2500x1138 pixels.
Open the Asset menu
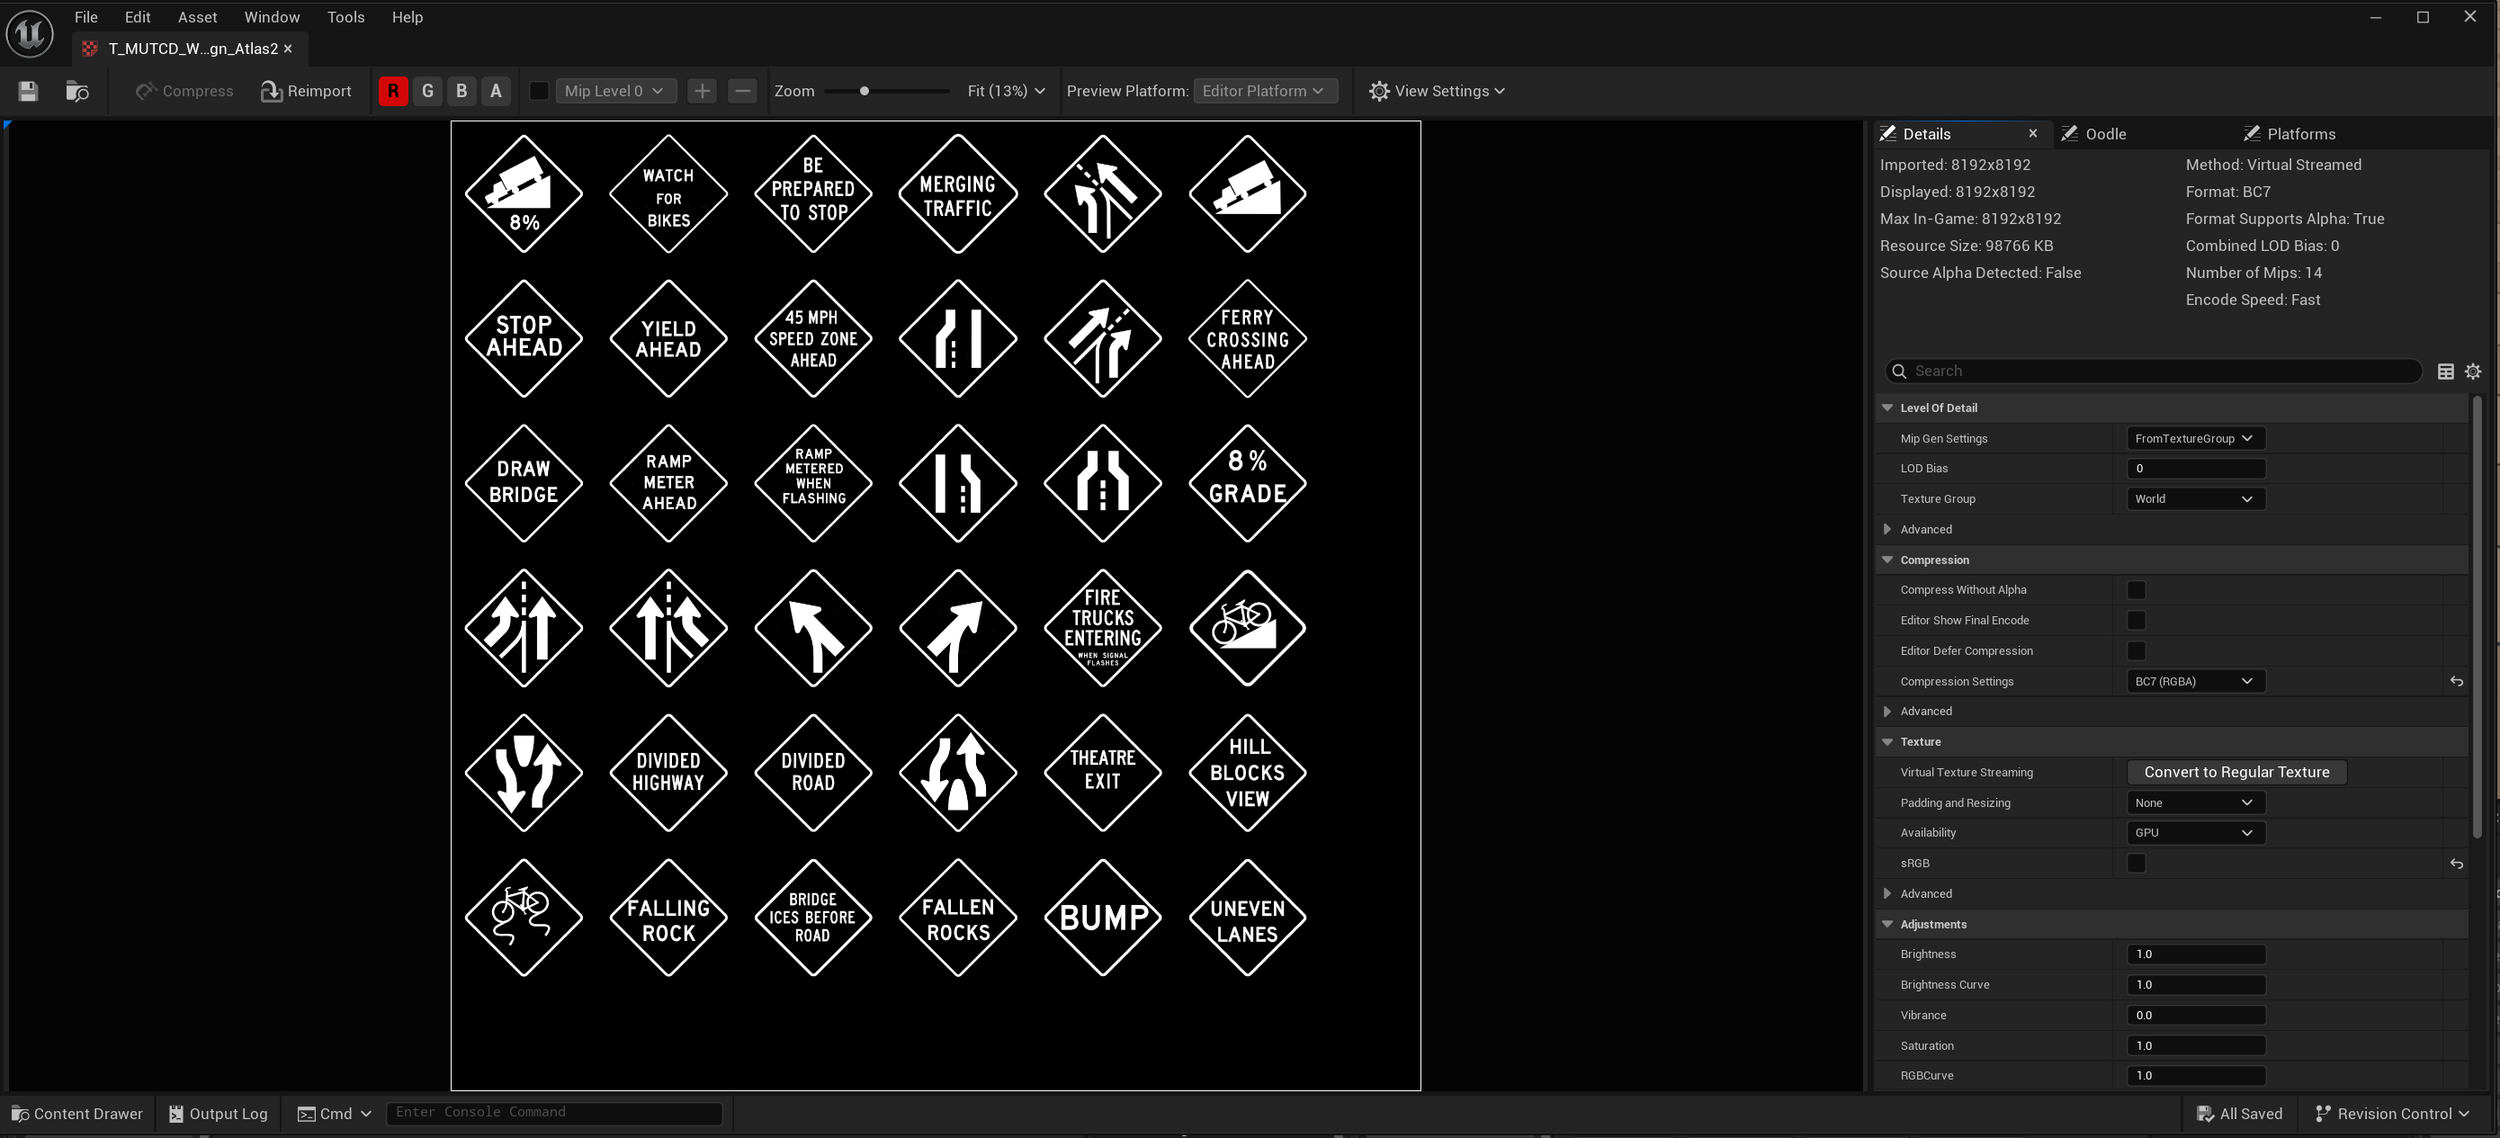(x=197, y=17)
